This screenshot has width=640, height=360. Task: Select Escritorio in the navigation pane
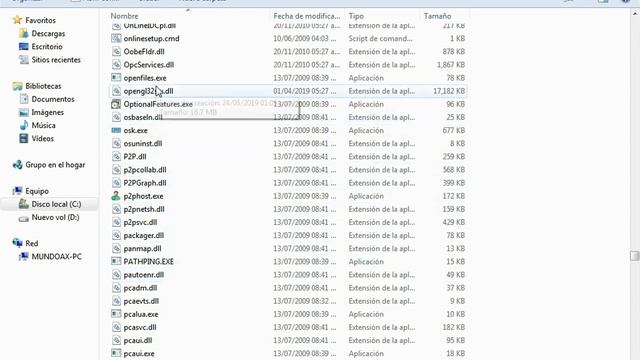click(47, 47)
